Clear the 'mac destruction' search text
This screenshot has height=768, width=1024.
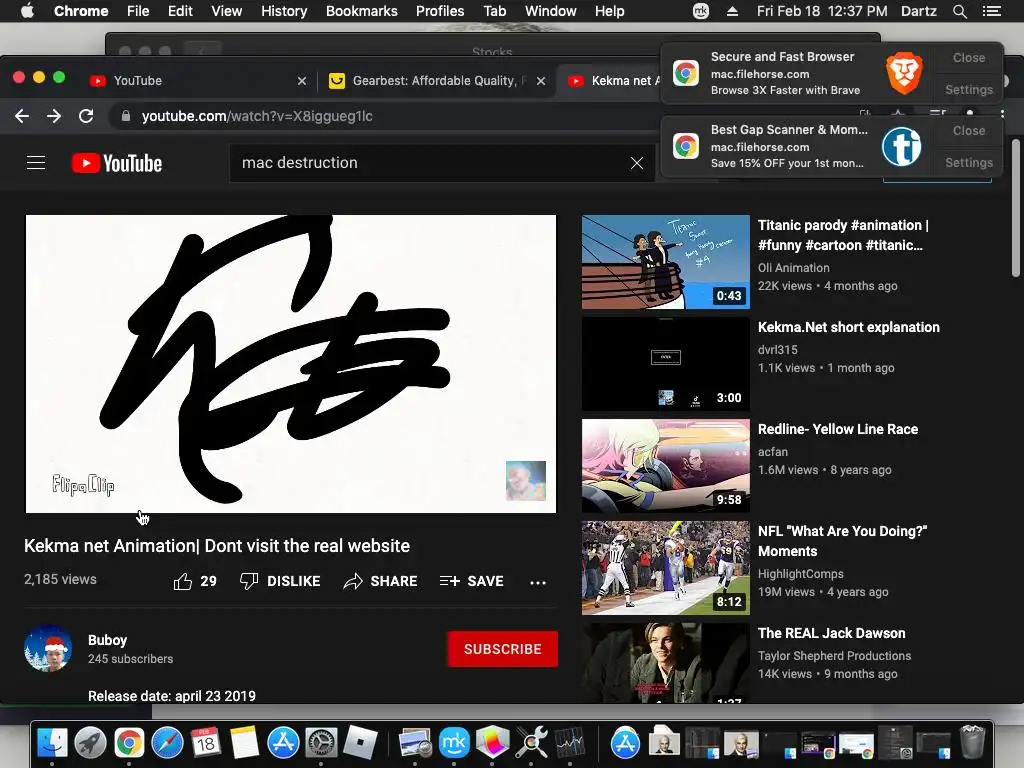[637, 163]
